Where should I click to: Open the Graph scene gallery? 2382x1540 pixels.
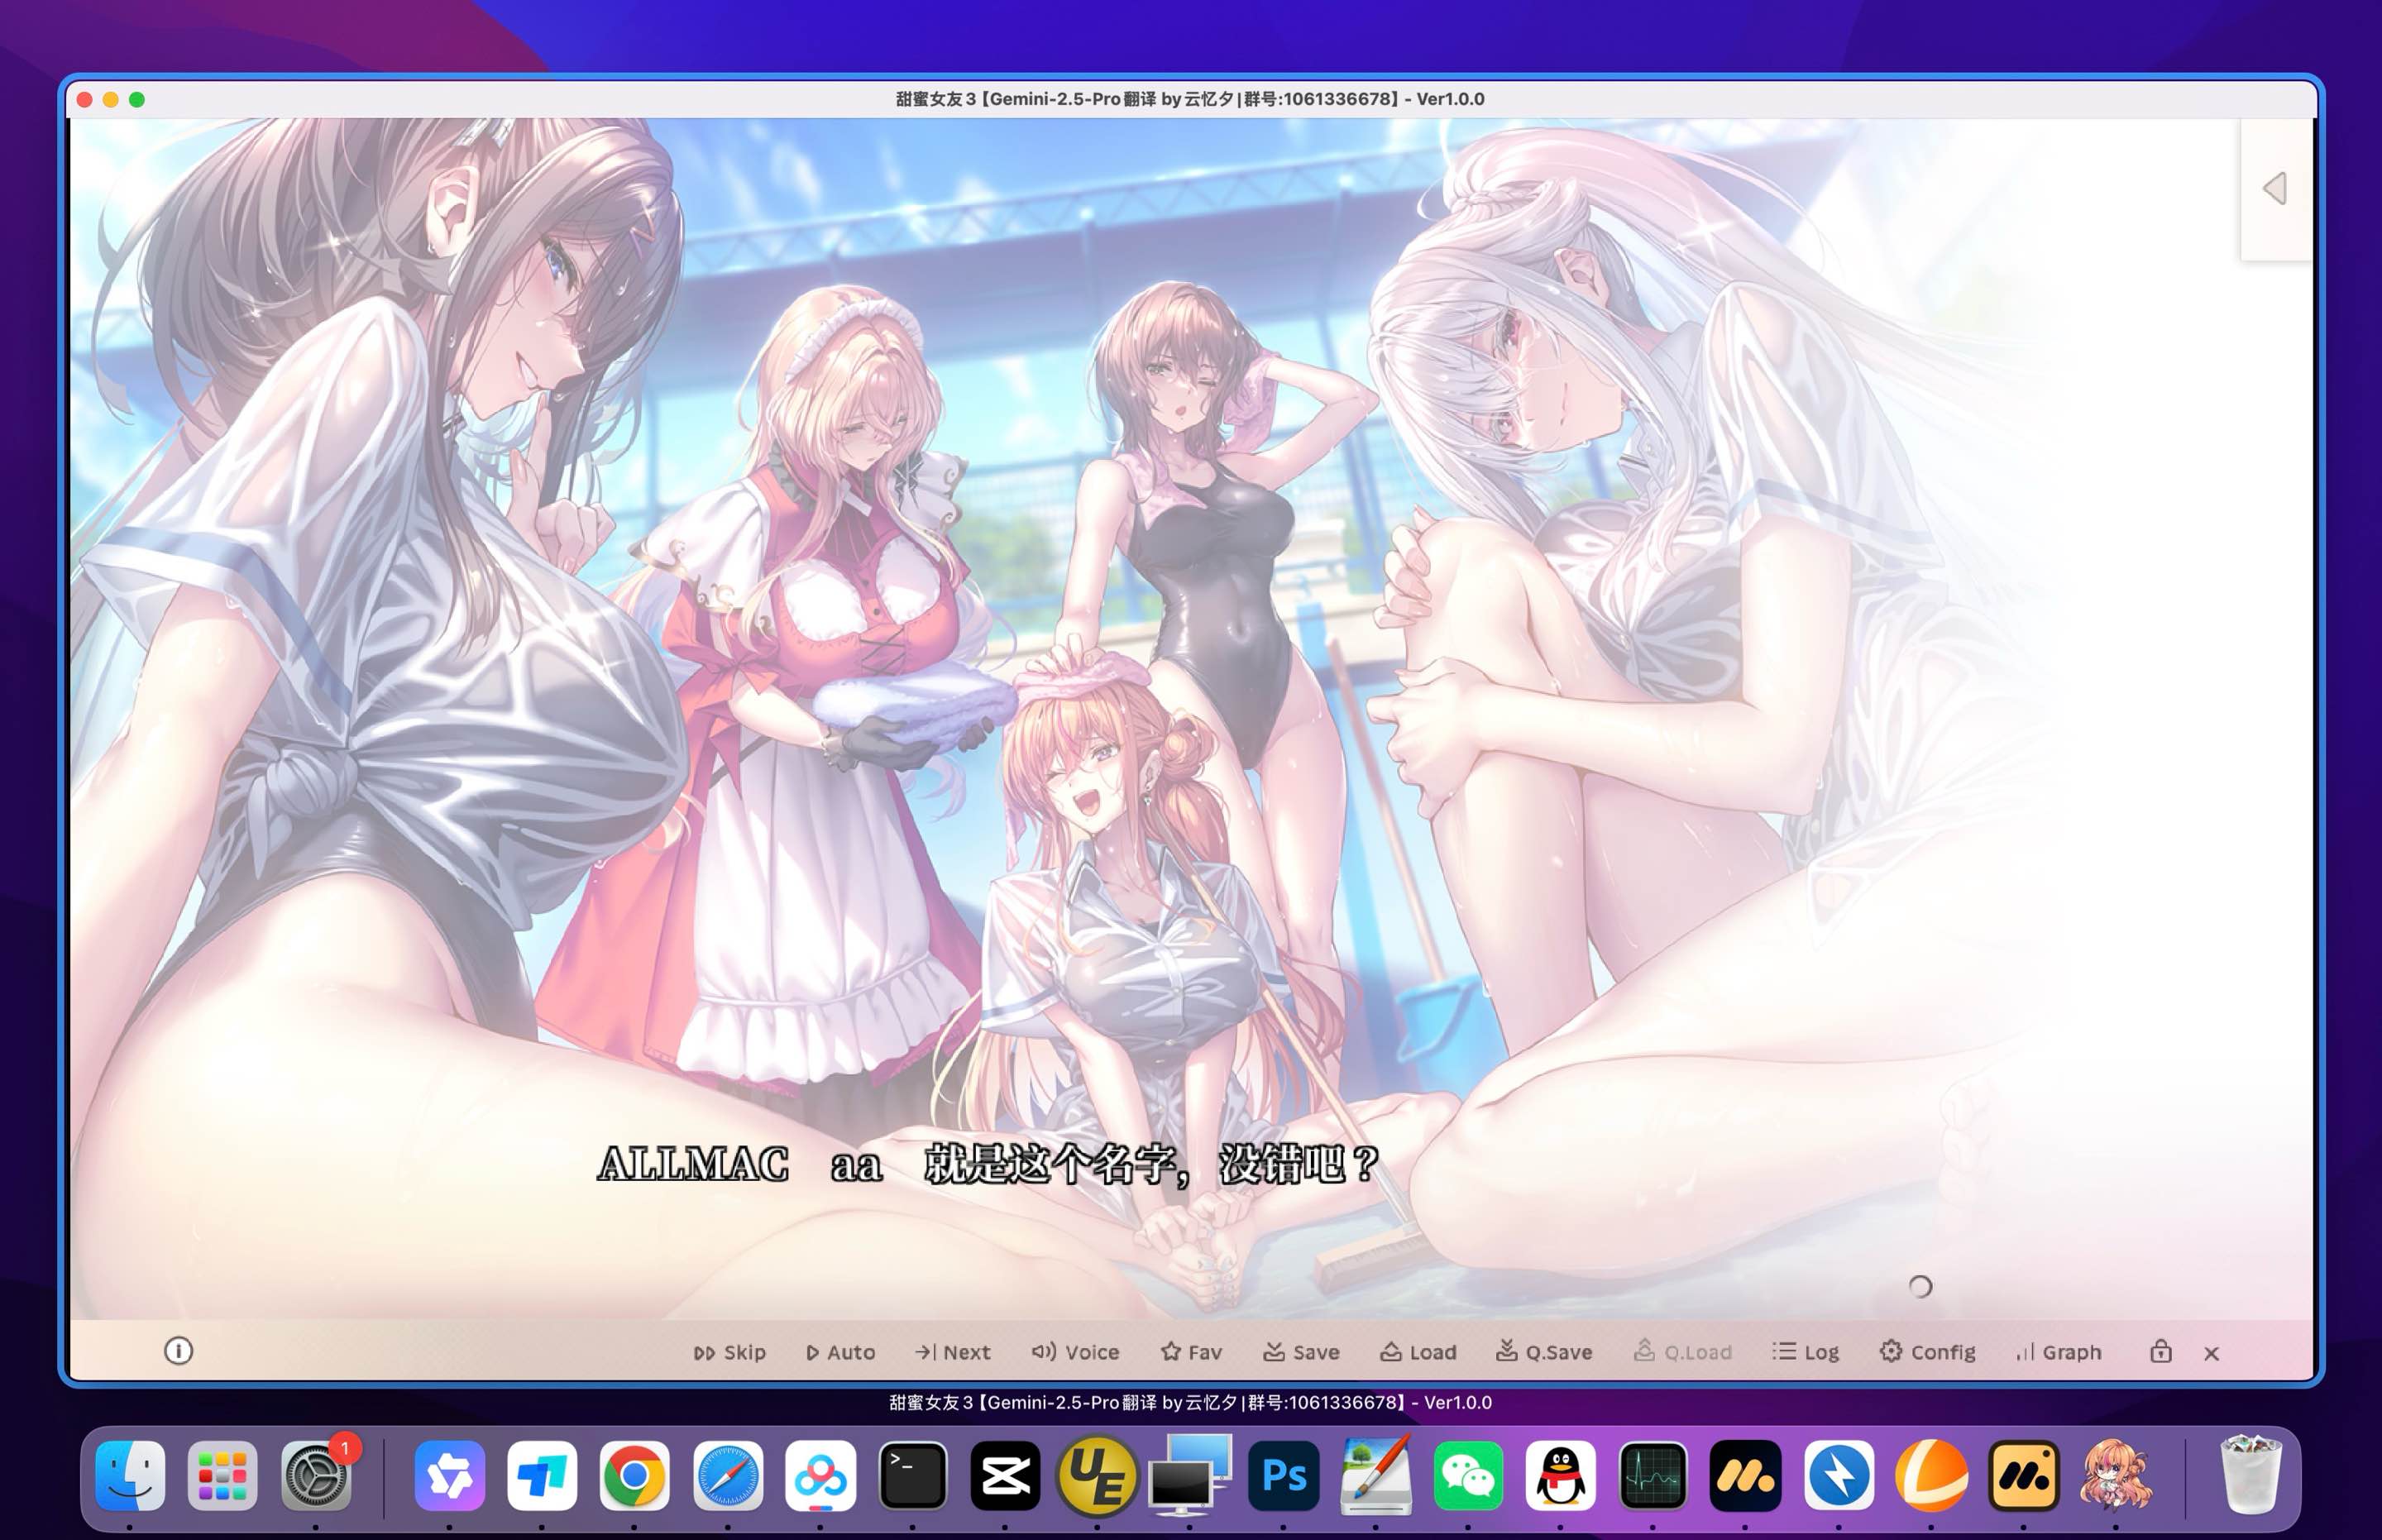[2057, 1352]
